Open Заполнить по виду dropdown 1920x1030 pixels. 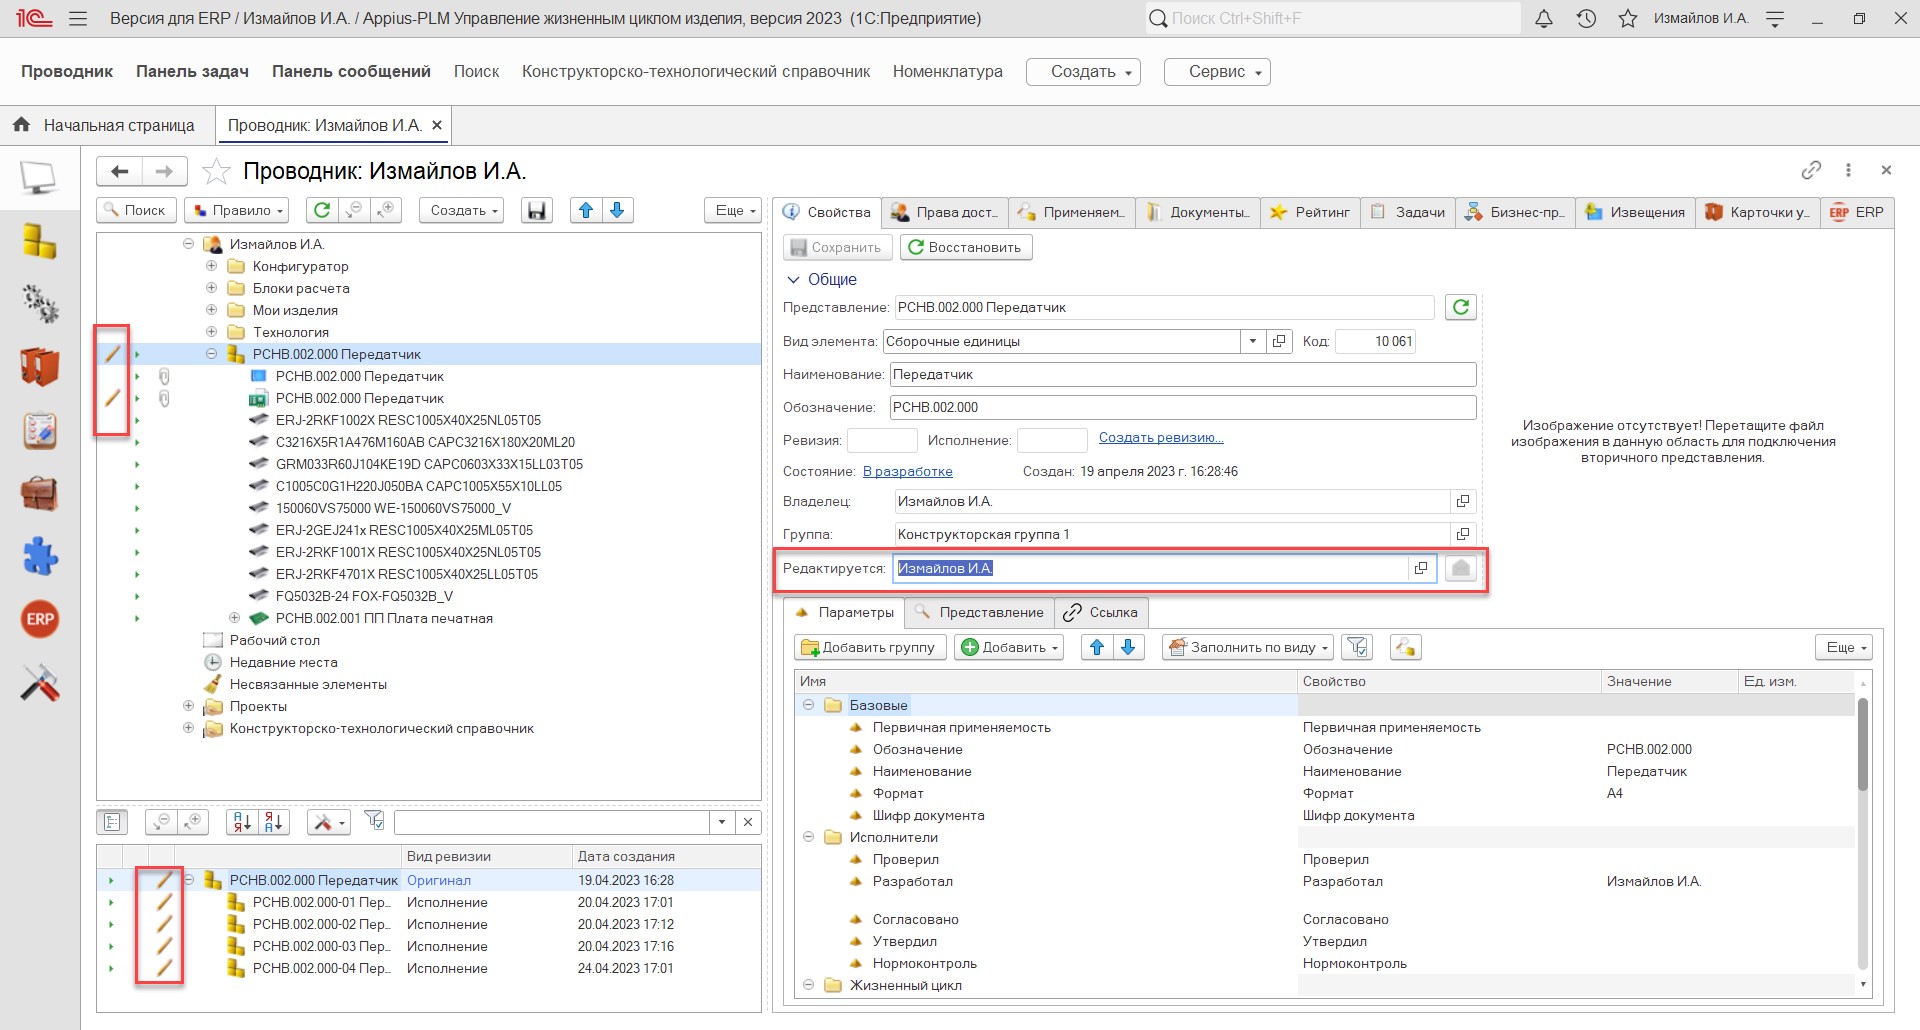pyautogui.click(x=1248, y=647)
